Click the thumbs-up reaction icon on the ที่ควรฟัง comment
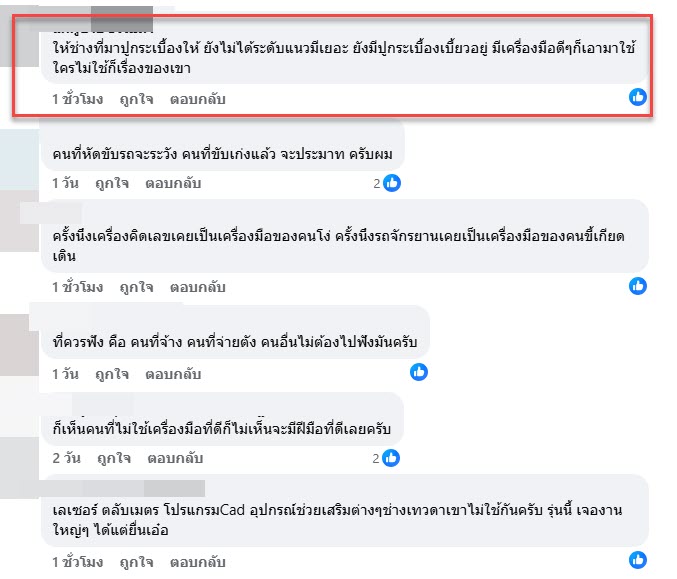The image size is (677, 579). [419, 372]
